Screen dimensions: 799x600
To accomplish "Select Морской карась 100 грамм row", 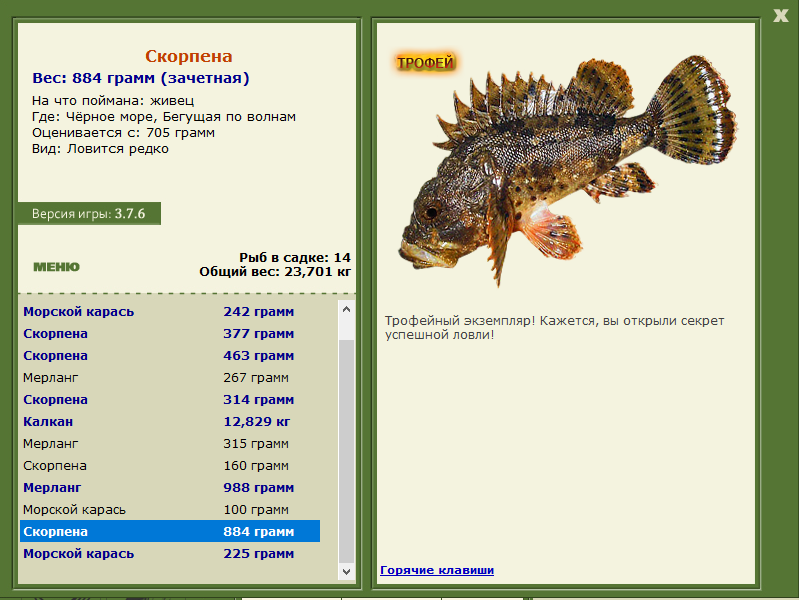I will point(170,509).
